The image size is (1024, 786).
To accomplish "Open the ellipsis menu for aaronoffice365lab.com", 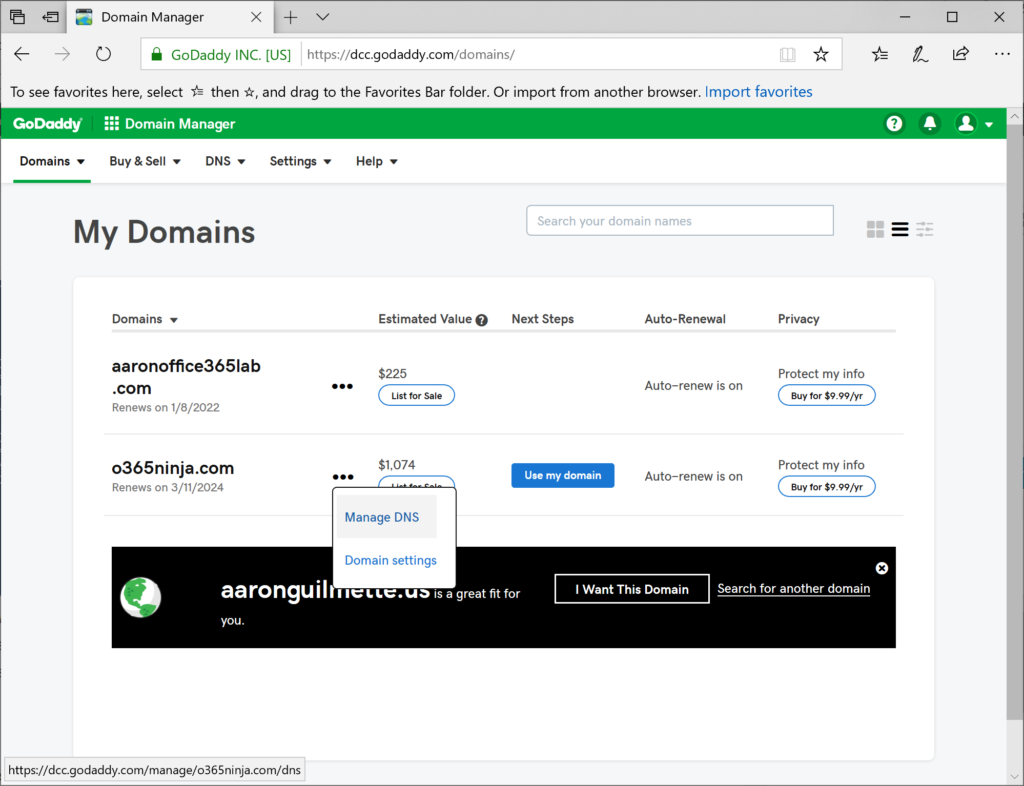I will (342, 386).
